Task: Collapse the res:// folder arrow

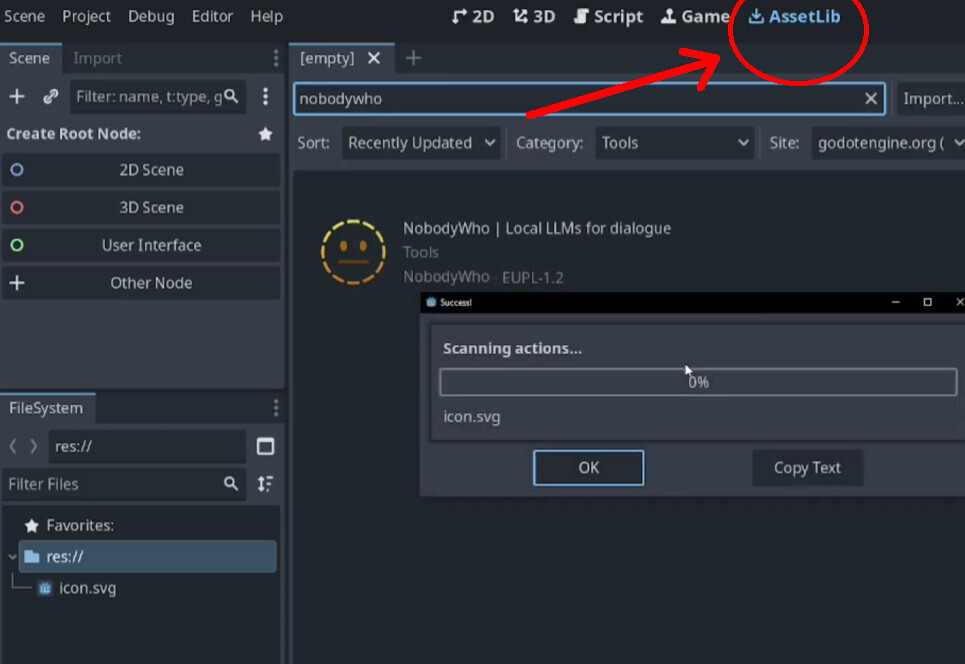Action: [x=12, y=557]
